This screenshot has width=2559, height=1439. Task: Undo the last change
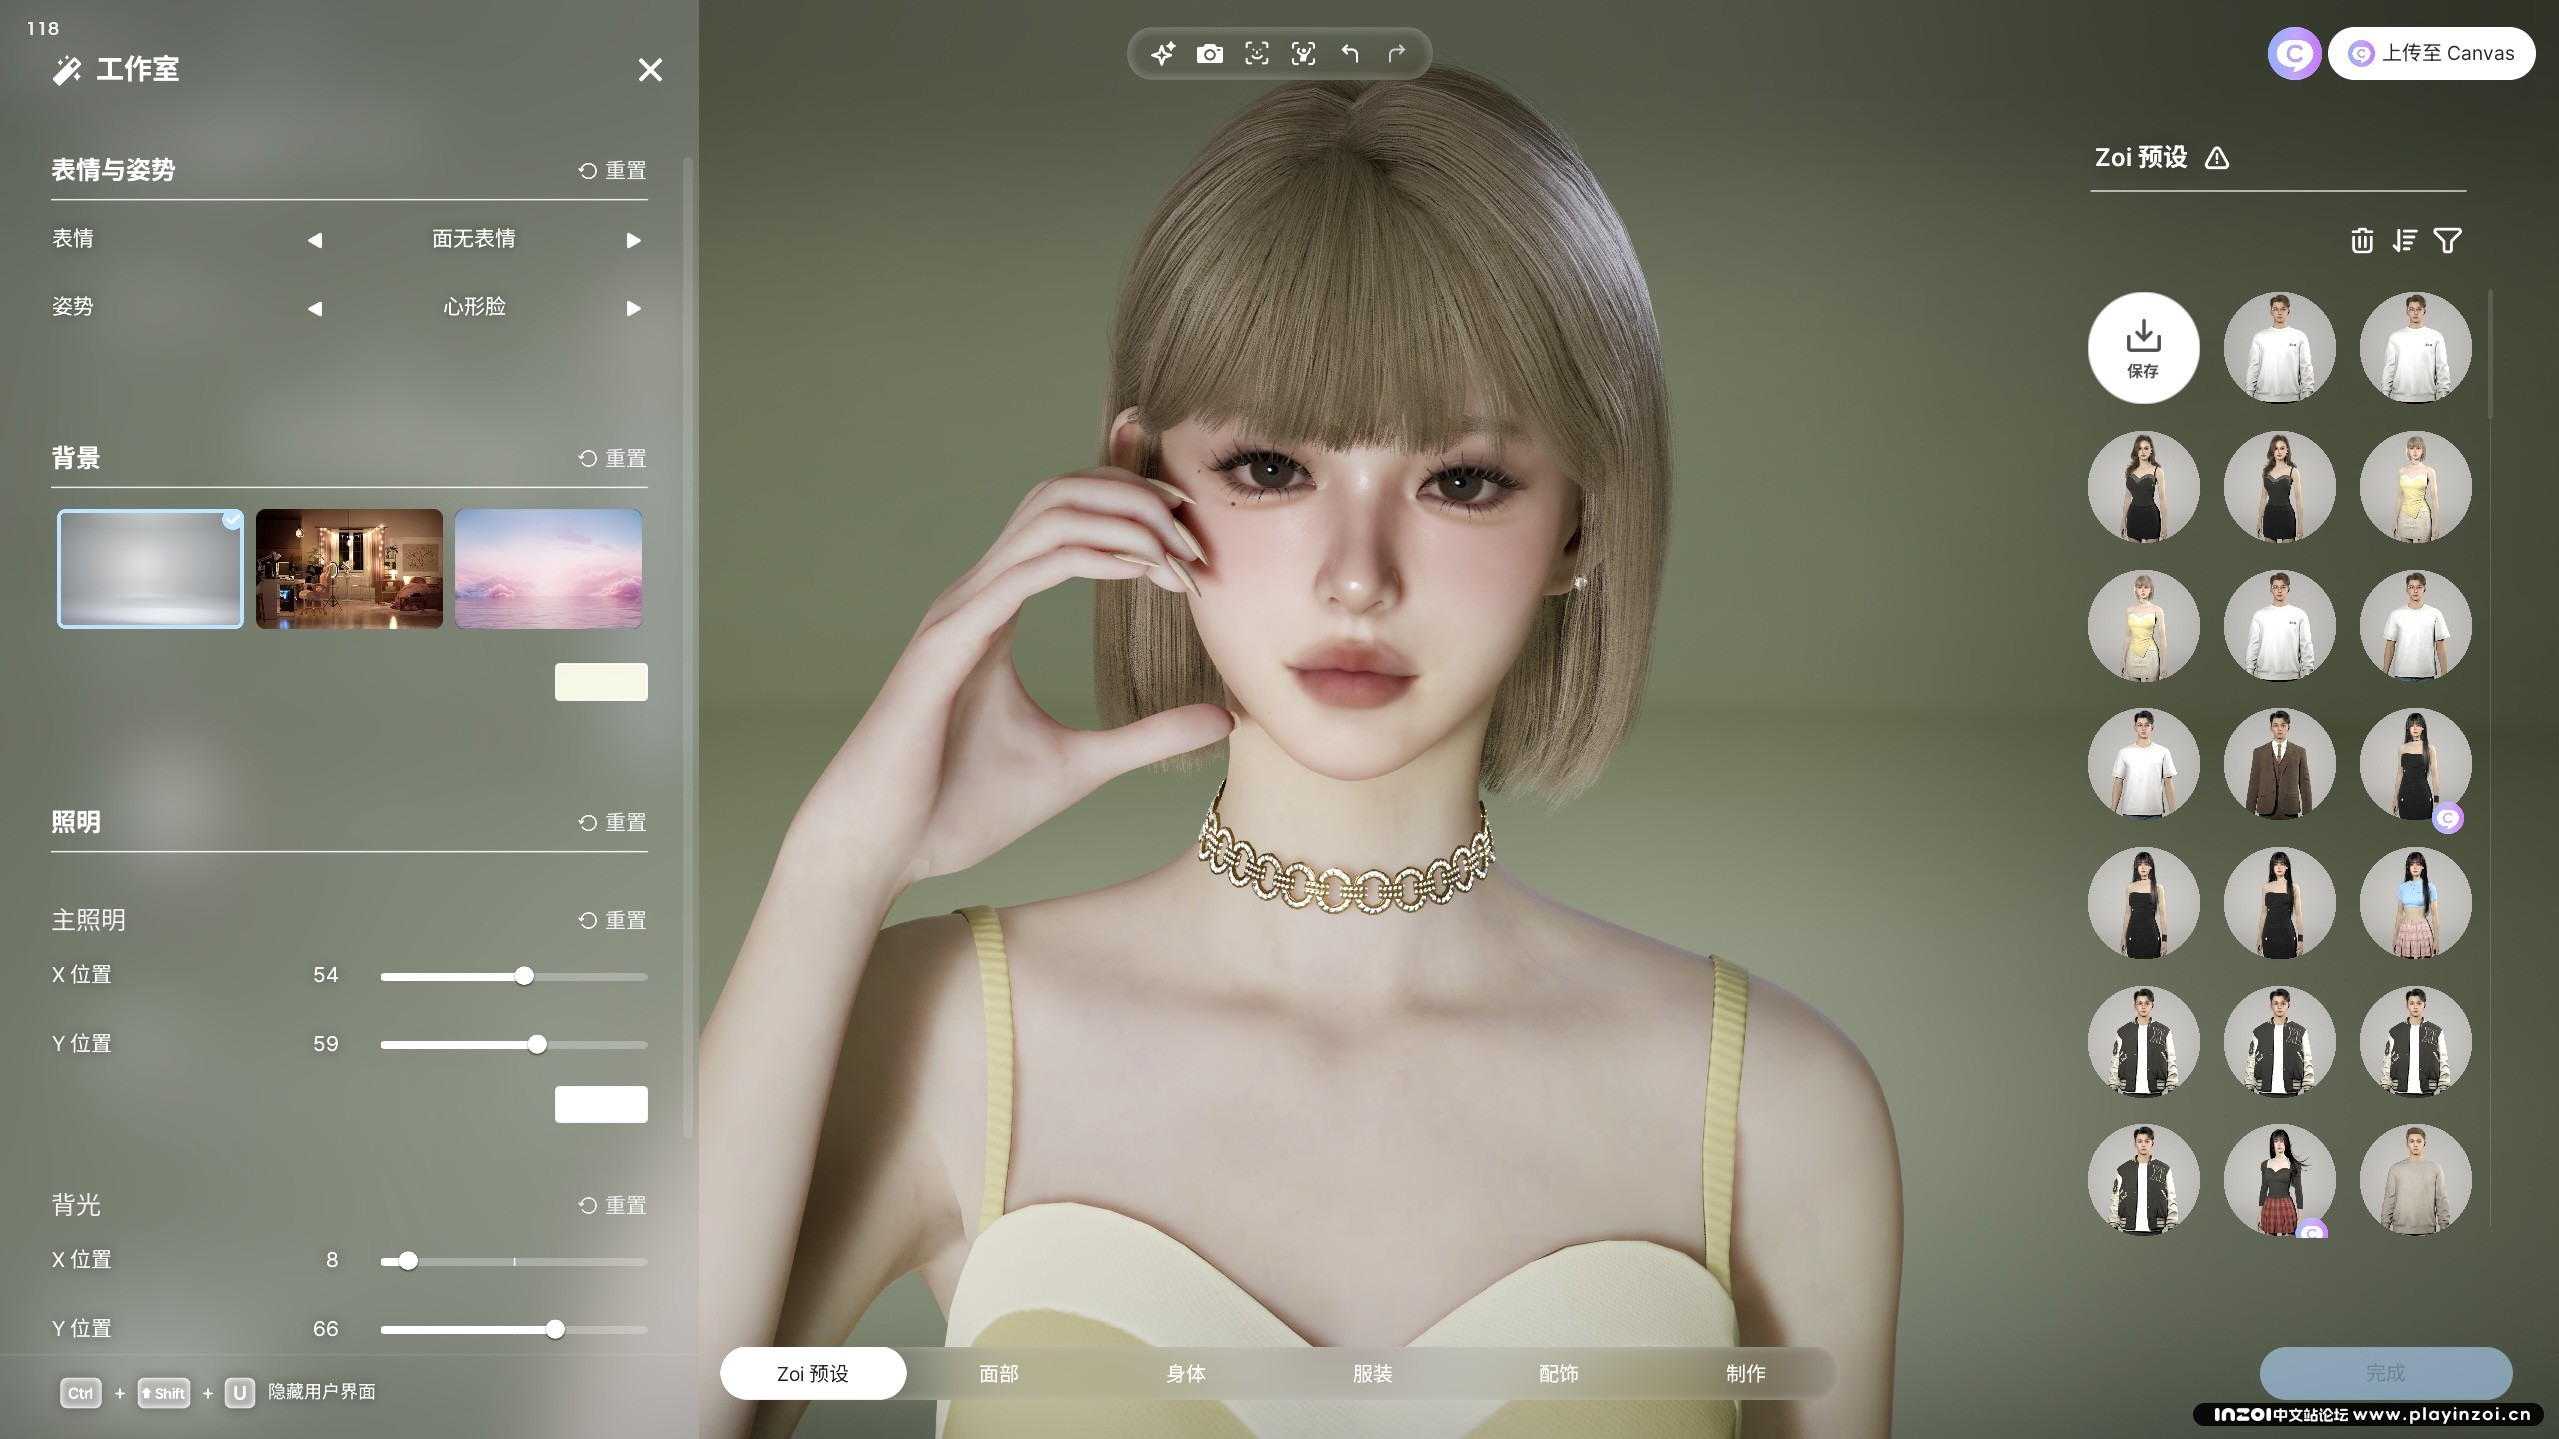[1350, 54]
